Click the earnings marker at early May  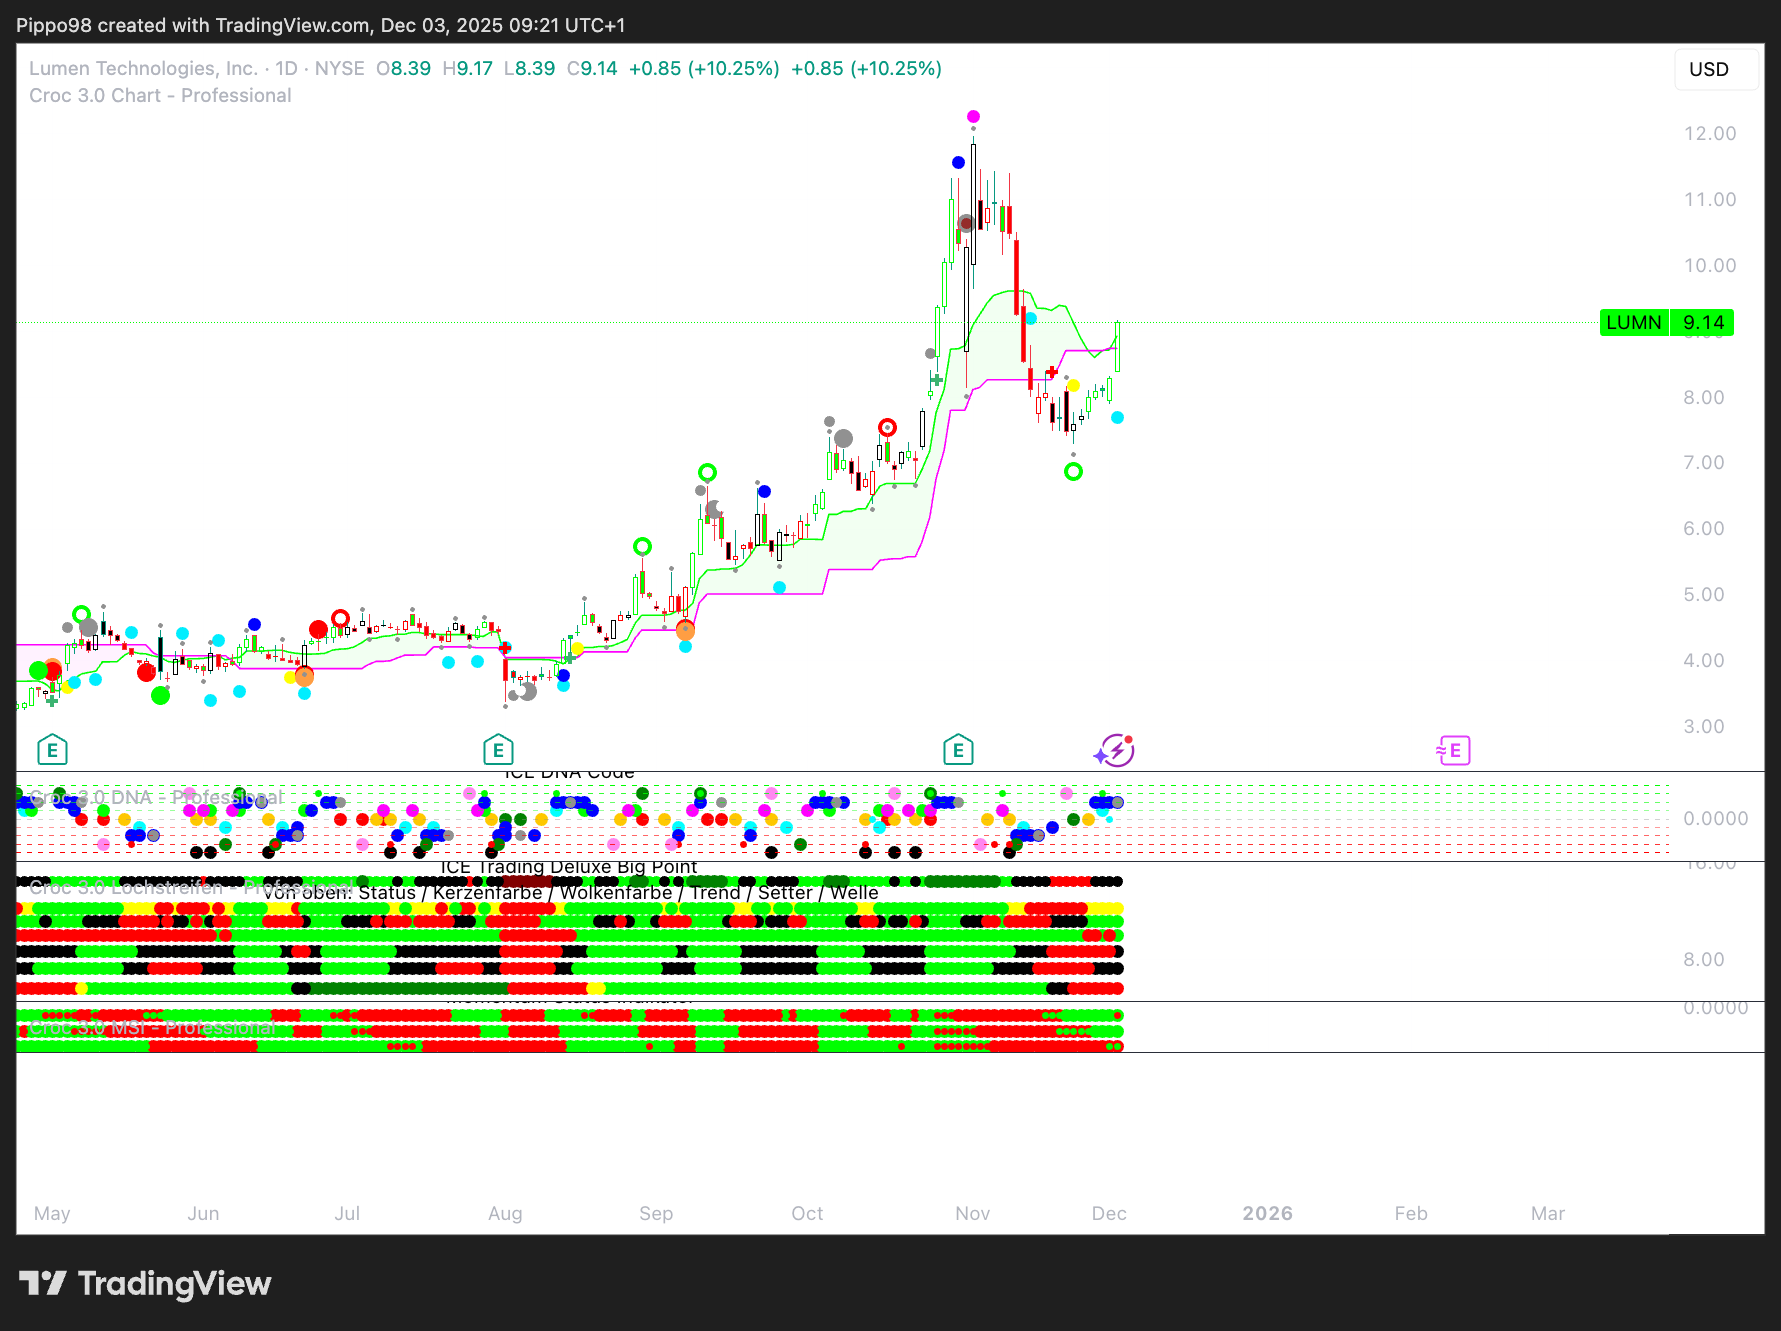pyautogui.click(x=52, y=750)
